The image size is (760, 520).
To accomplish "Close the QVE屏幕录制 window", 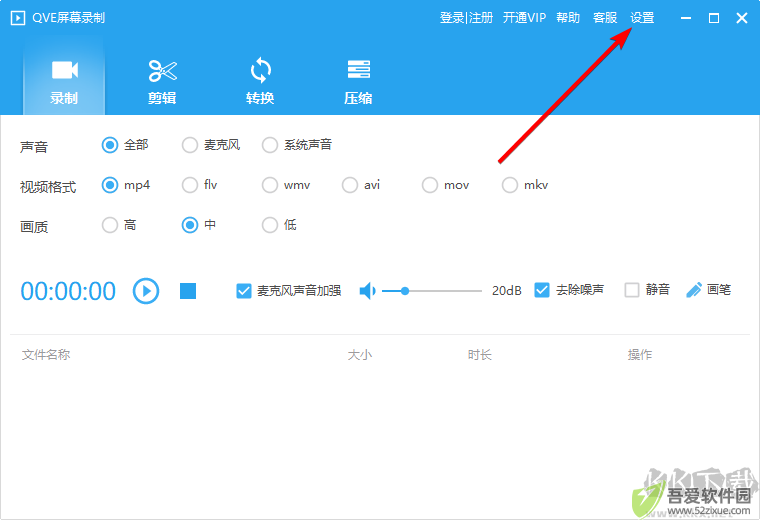I will 742,18.
